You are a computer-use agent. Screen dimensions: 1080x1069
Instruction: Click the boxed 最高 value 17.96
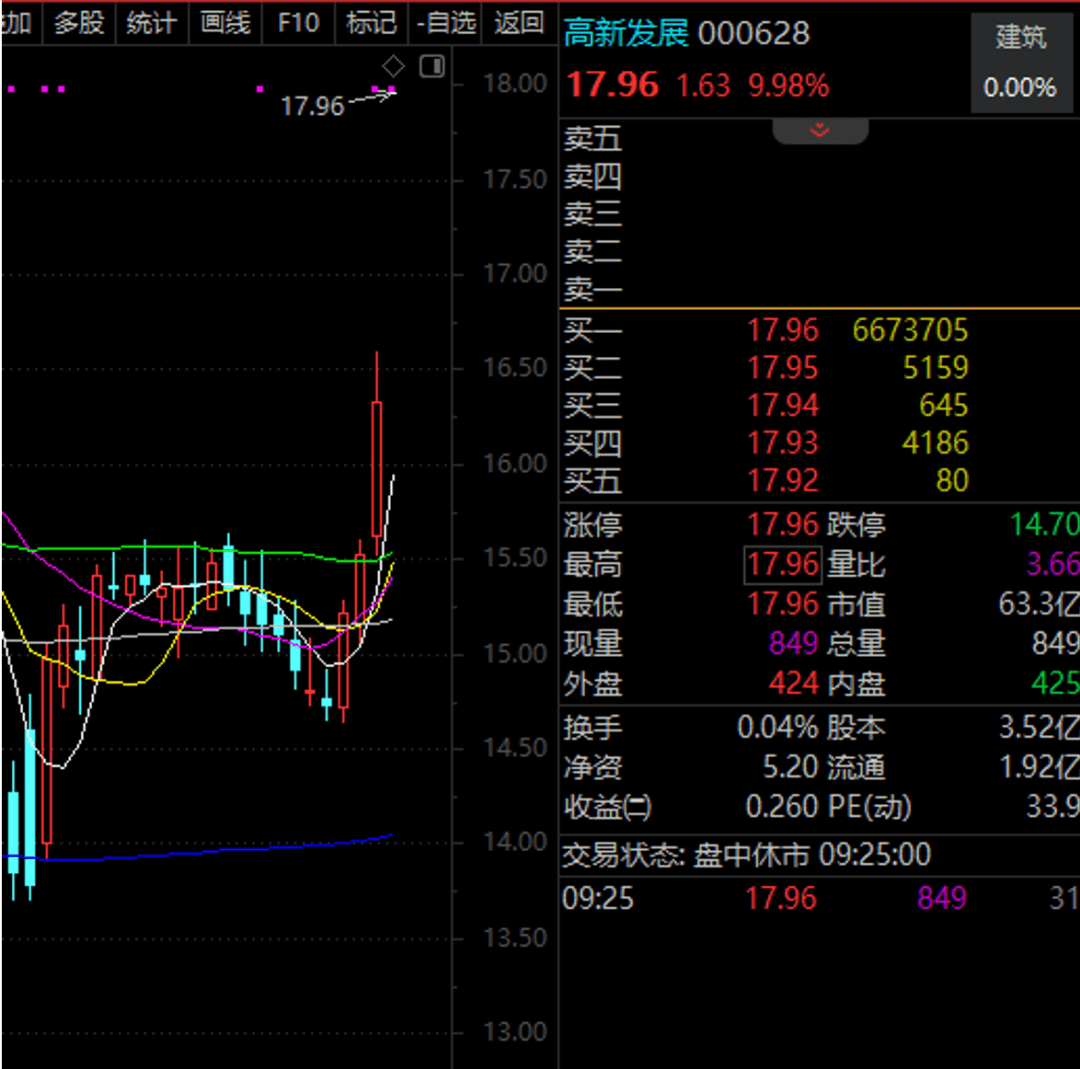click(x=782, y=565)
